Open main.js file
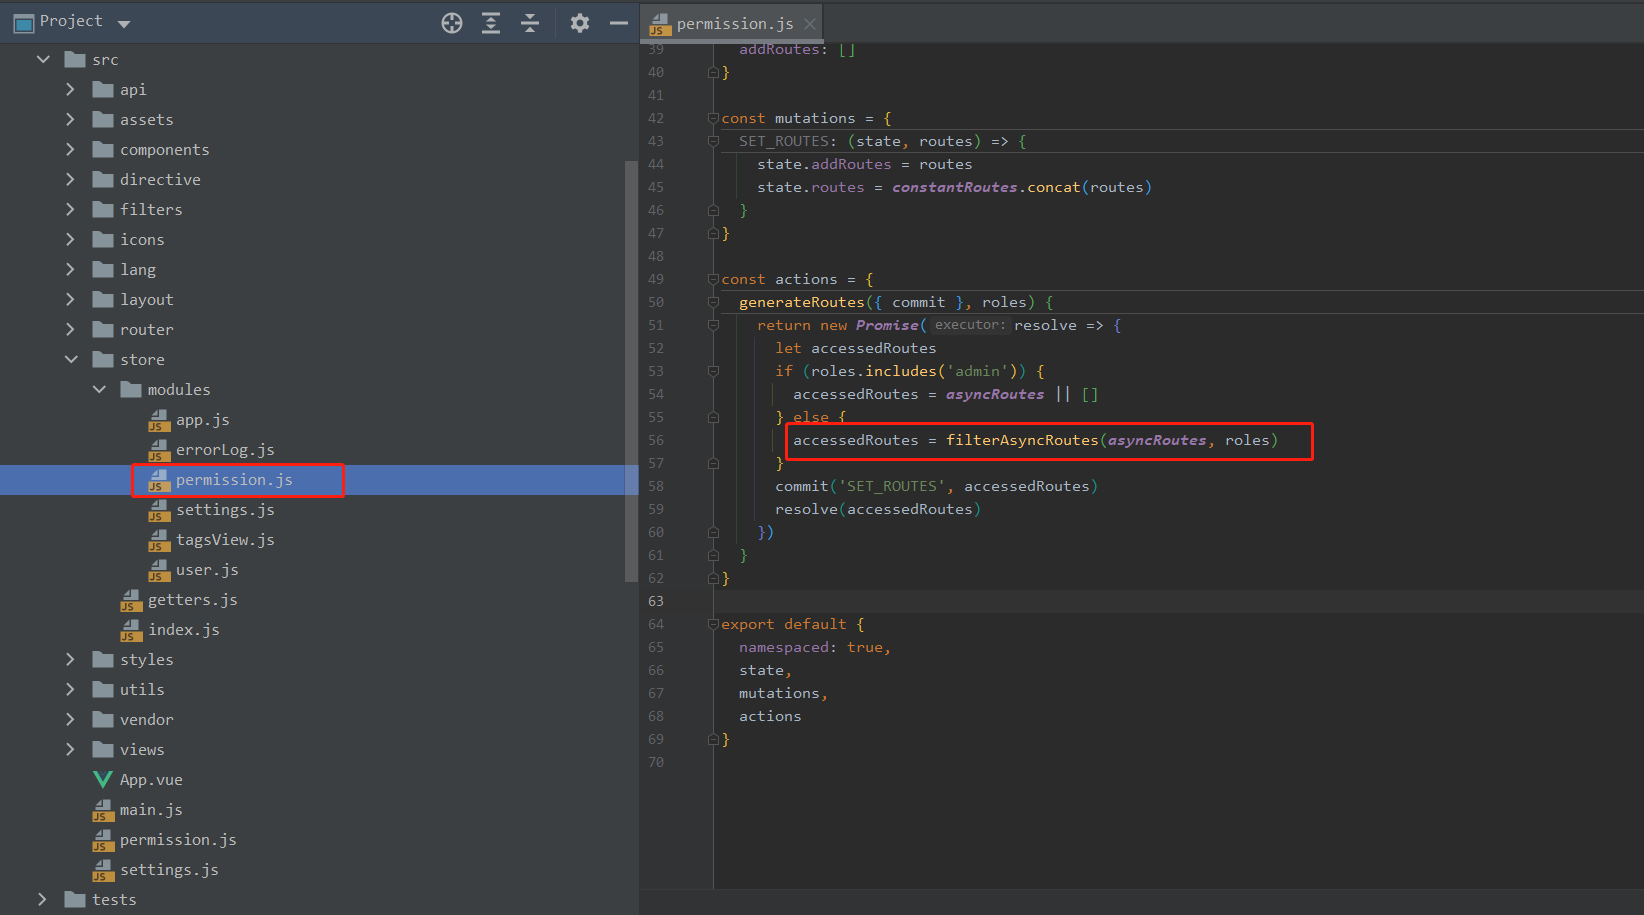The height and width of the screenshot is (915, 1644). [151, 810]
